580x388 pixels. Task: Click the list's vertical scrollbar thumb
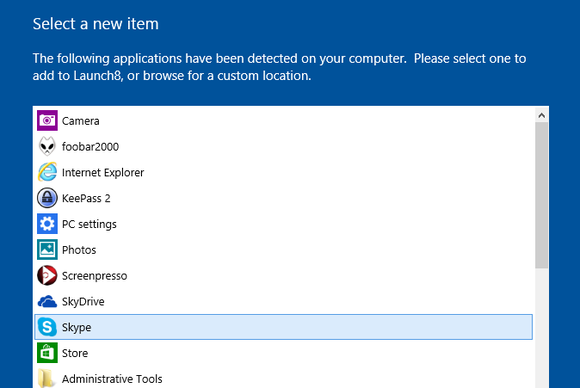pyautogui.click(x=542, y=195)
